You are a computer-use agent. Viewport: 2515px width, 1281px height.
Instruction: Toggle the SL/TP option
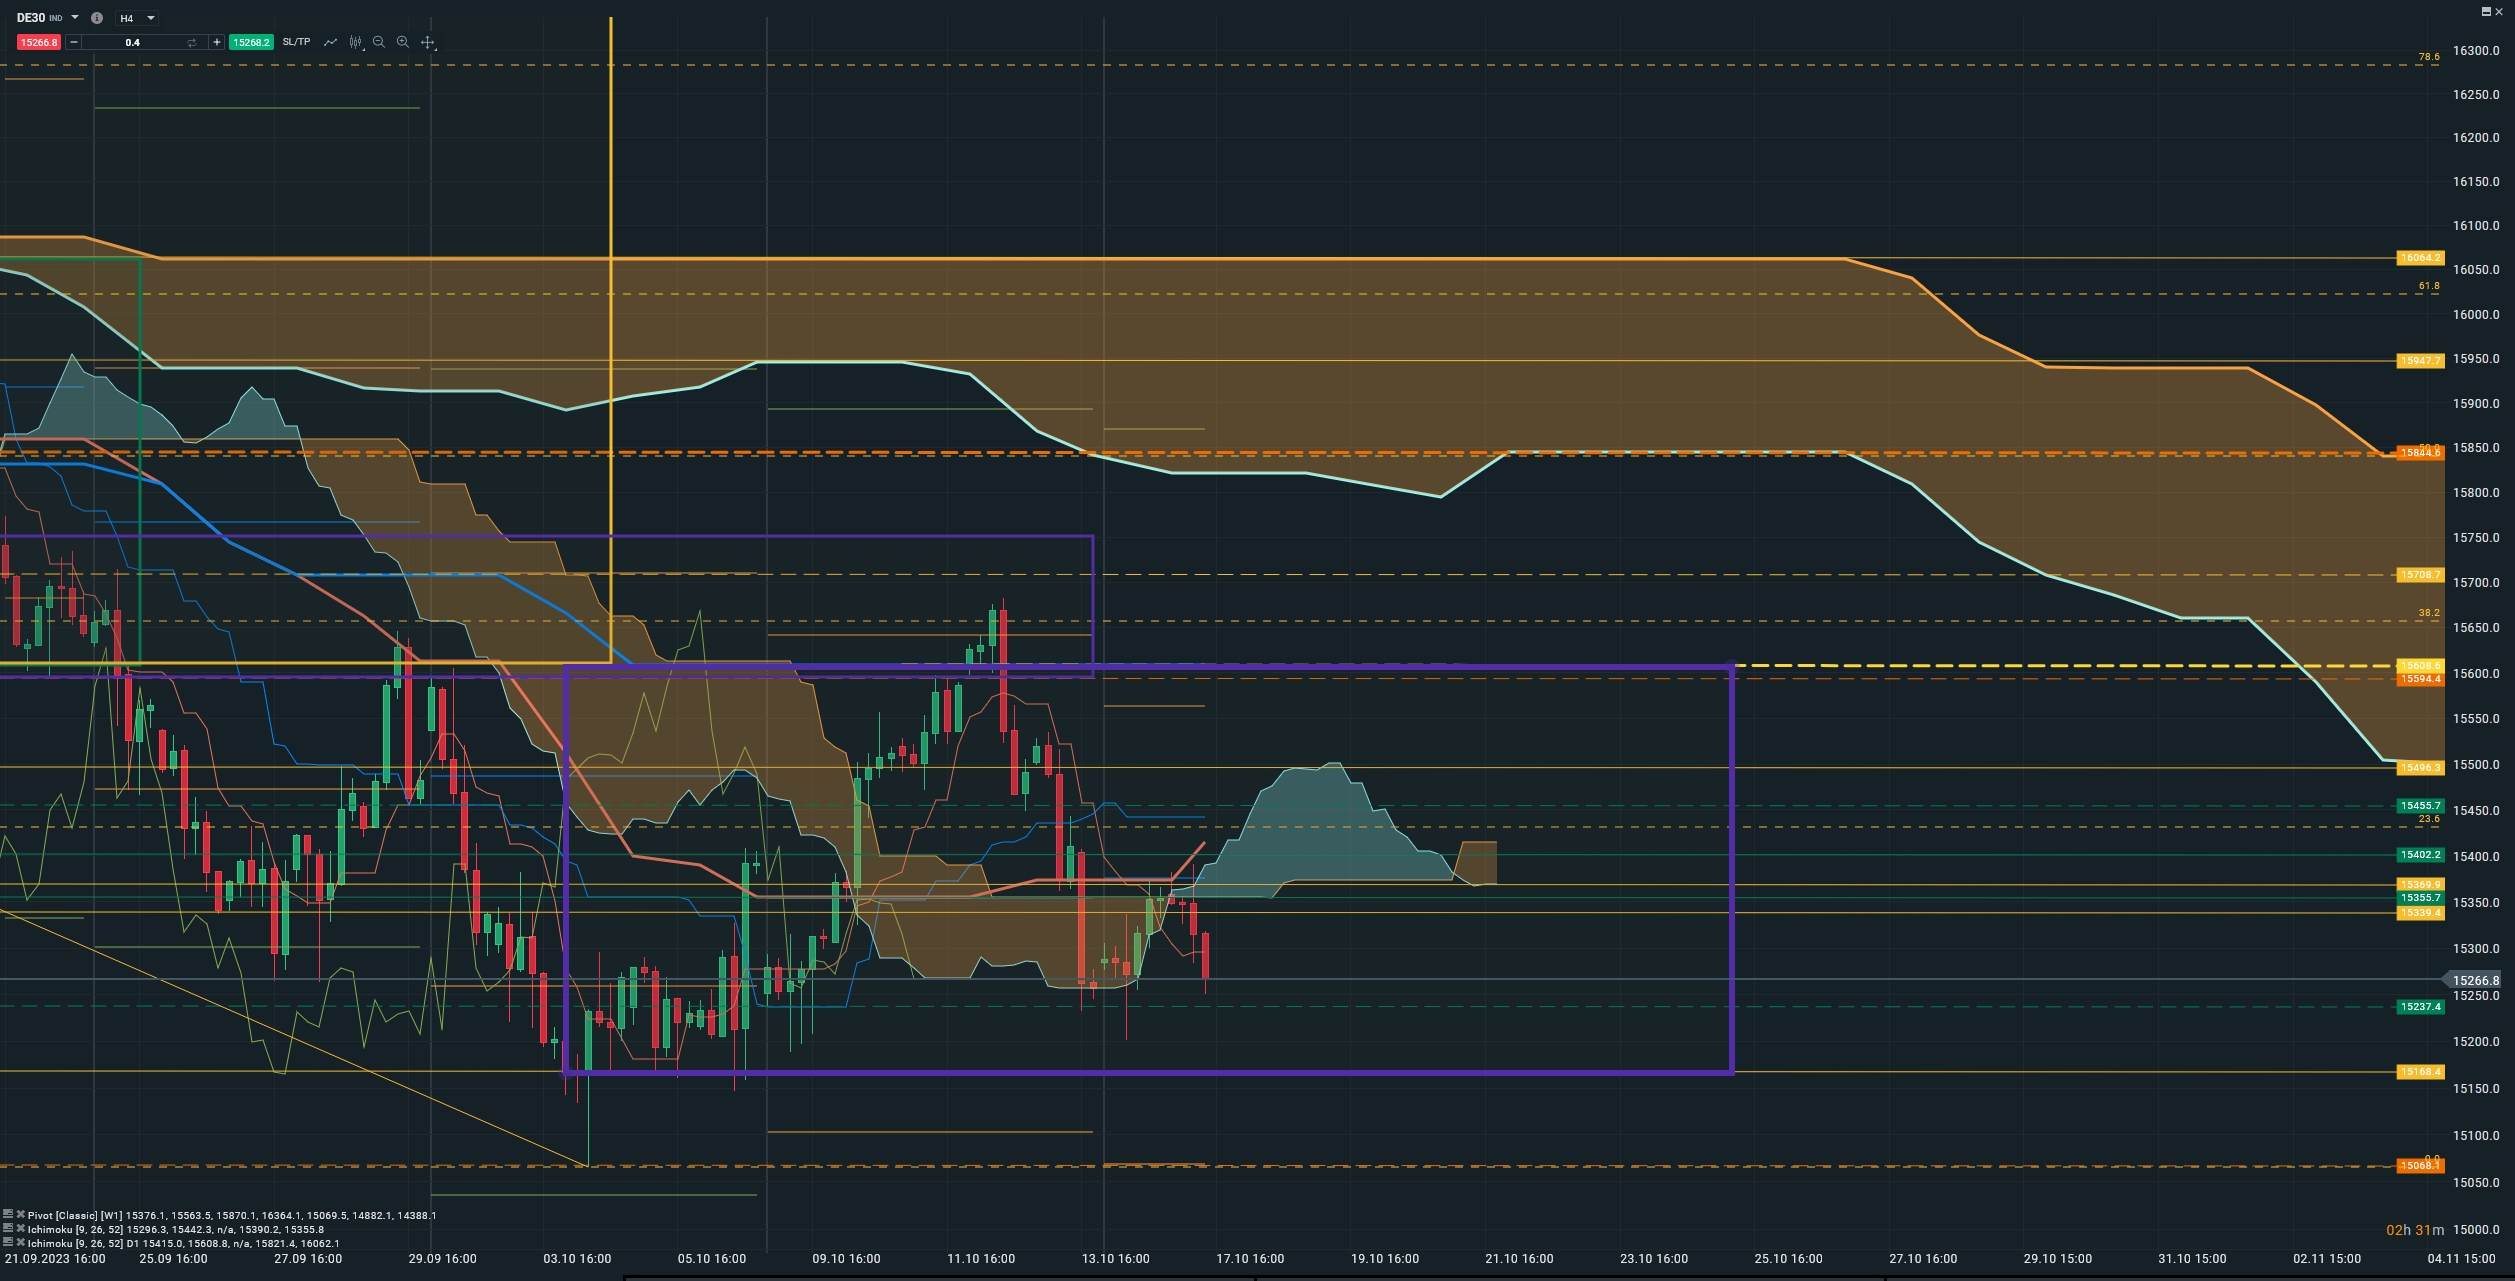(296, 42)
